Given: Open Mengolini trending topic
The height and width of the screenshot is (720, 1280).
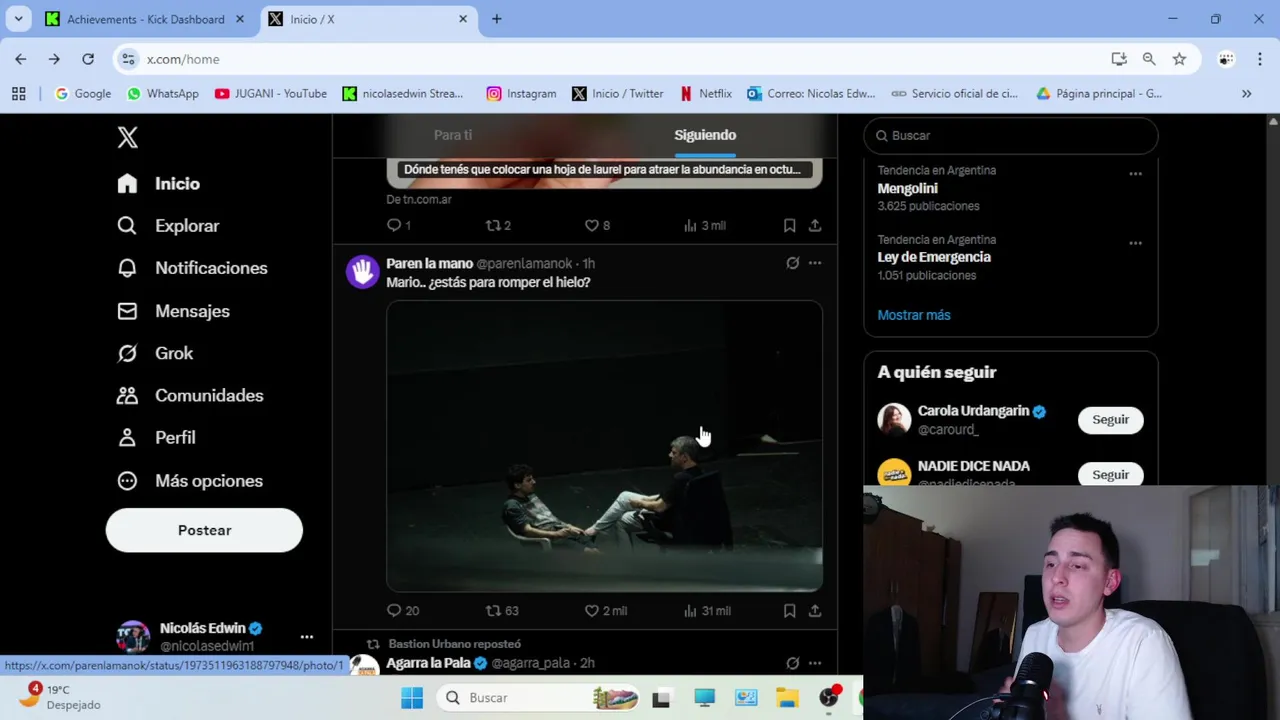Looking at the screenshot, I should click(x=907, y=188).
